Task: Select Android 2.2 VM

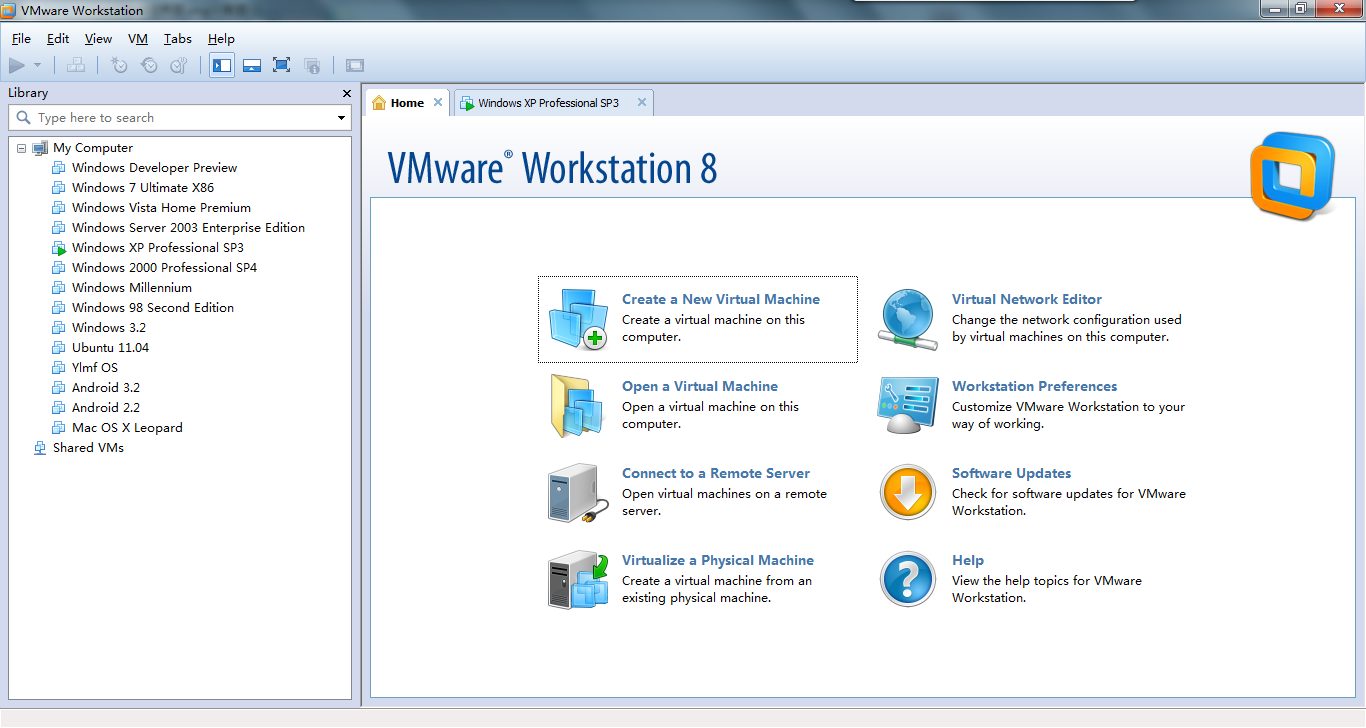Action: [x=105, y=408]
